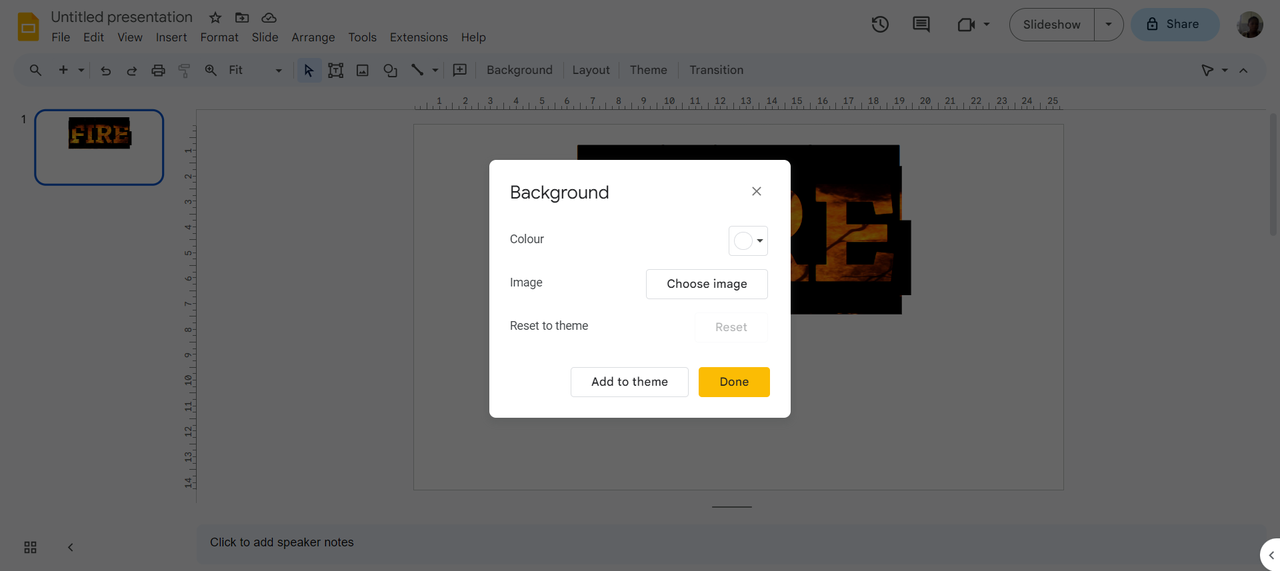The width and height of the screenshot is (1280, 571).
Task: Open the Help menu
Action: pos(473,37)
